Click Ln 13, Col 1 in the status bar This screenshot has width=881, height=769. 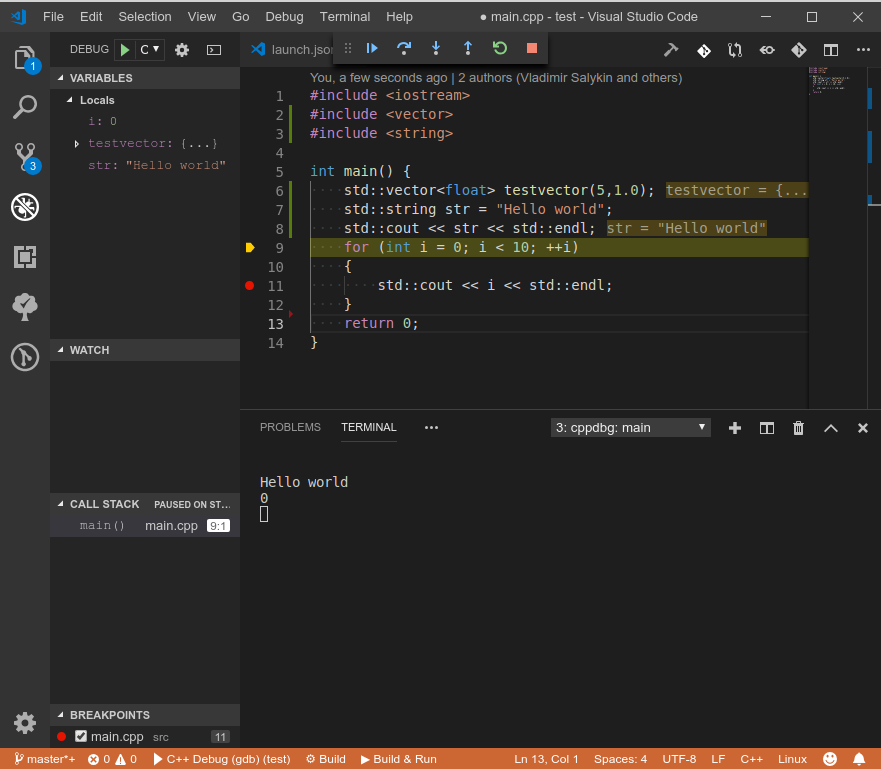coord(546,759)
